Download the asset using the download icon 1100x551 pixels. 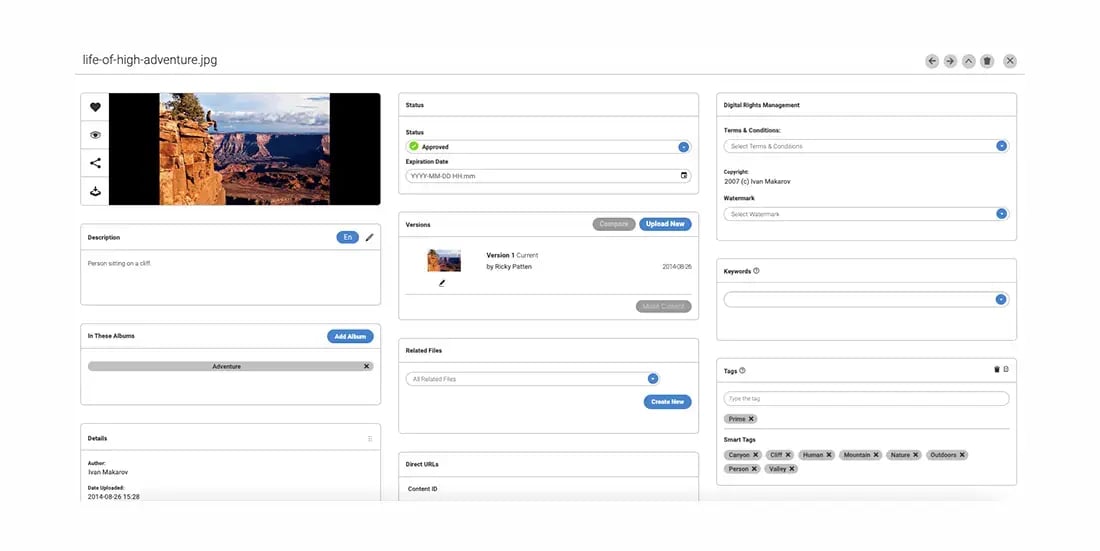pos(95,191)
